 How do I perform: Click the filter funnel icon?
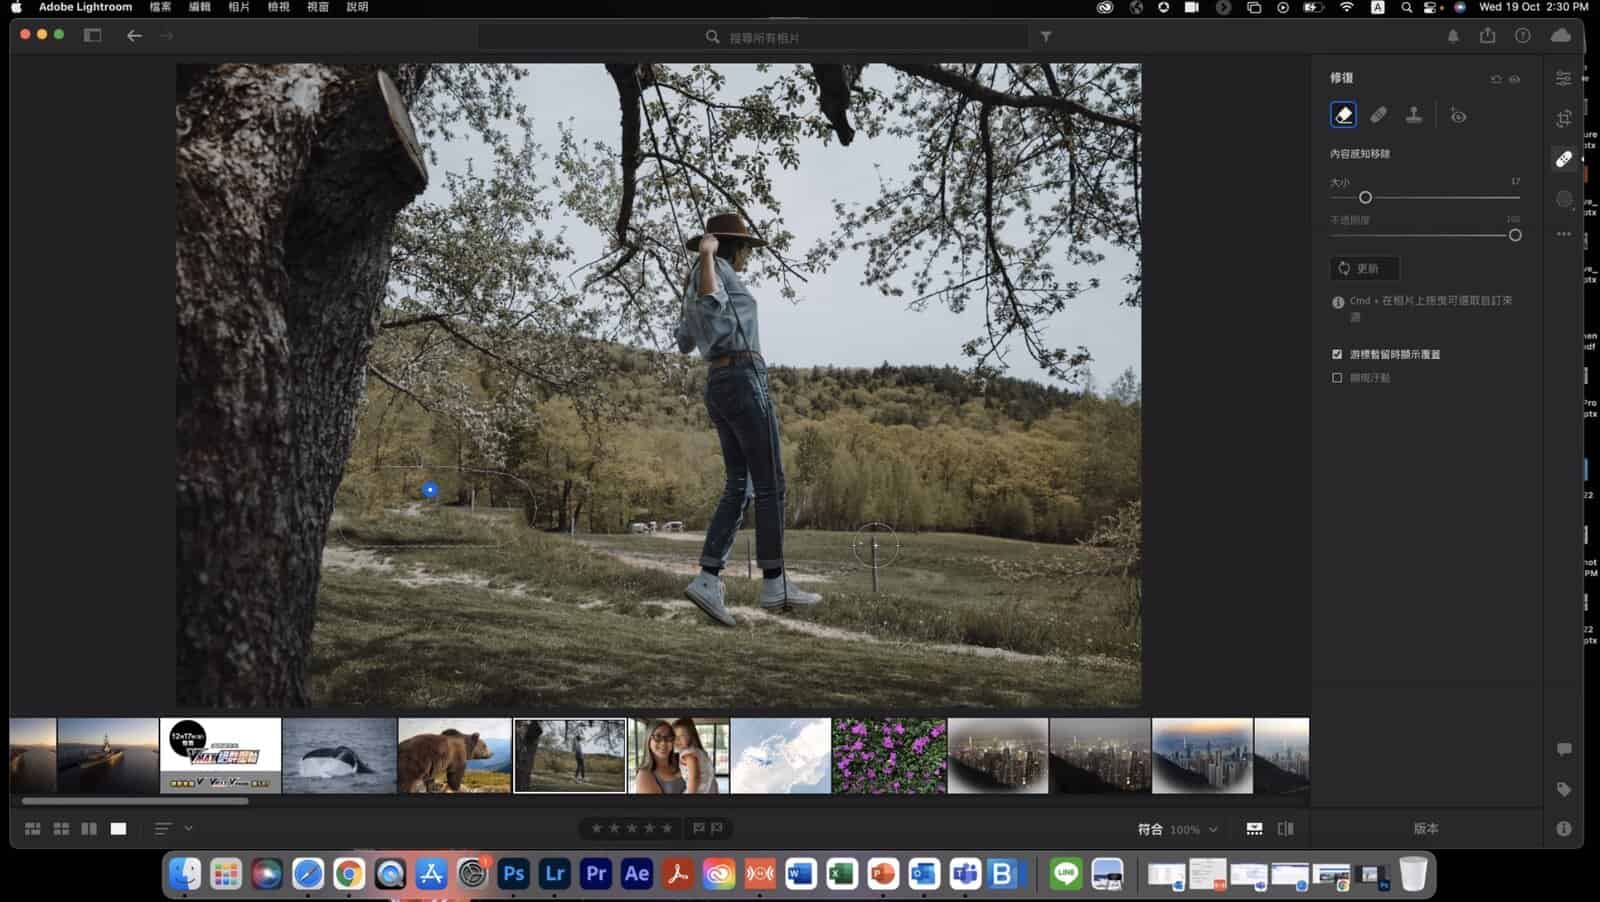point(1045,37)
